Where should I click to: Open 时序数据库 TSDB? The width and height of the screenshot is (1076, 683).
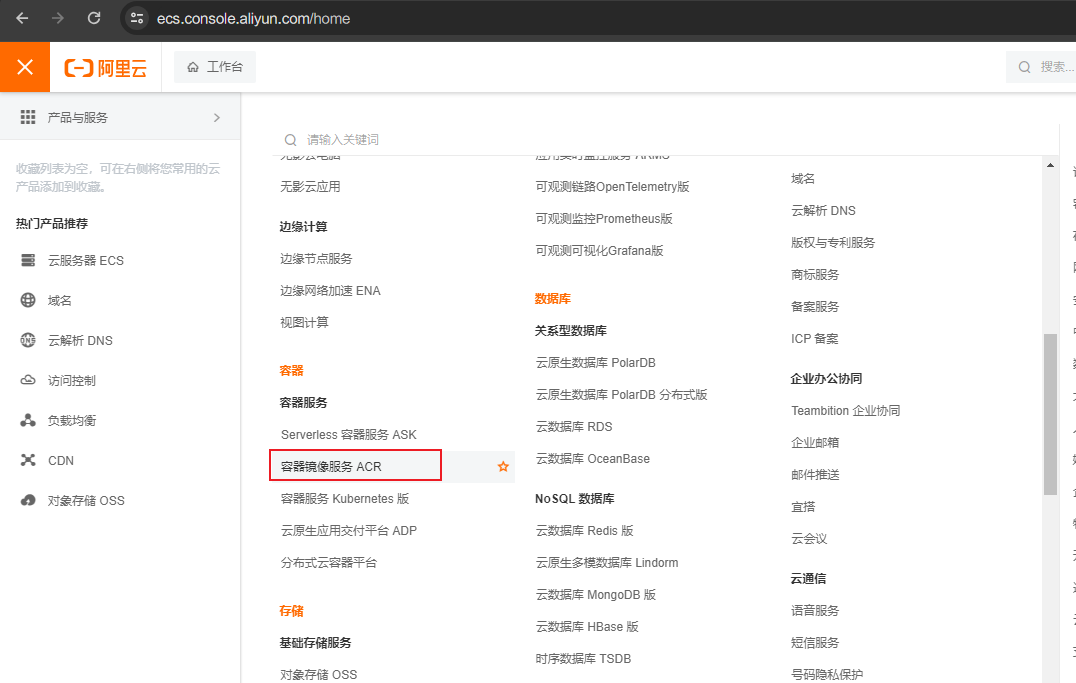[x=583, y=659]
